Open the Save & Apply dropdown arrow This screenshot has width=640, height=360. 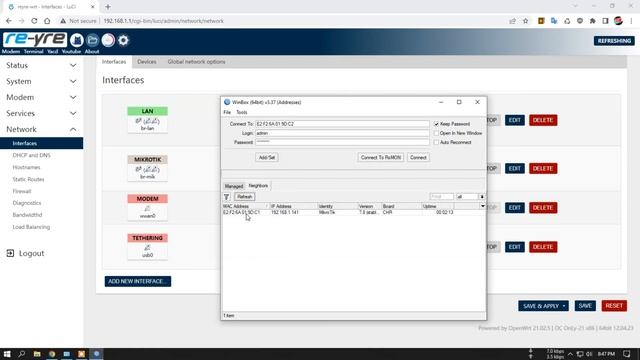click(x=564, y=306)
